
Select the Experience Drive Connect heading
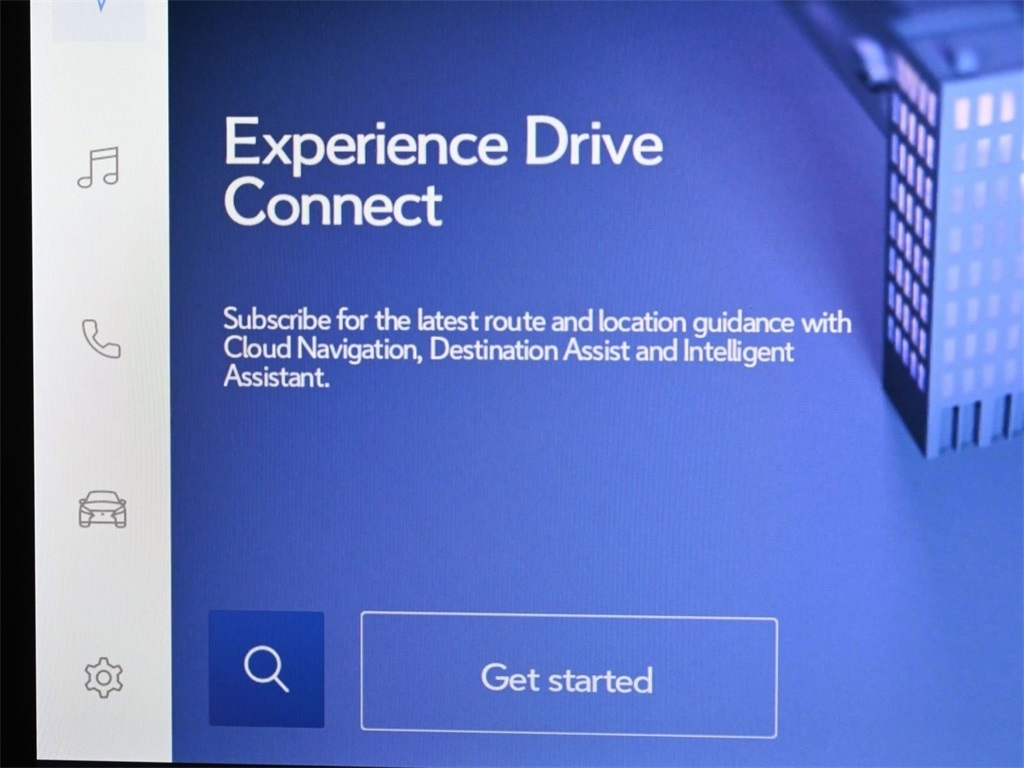[443, 172]
